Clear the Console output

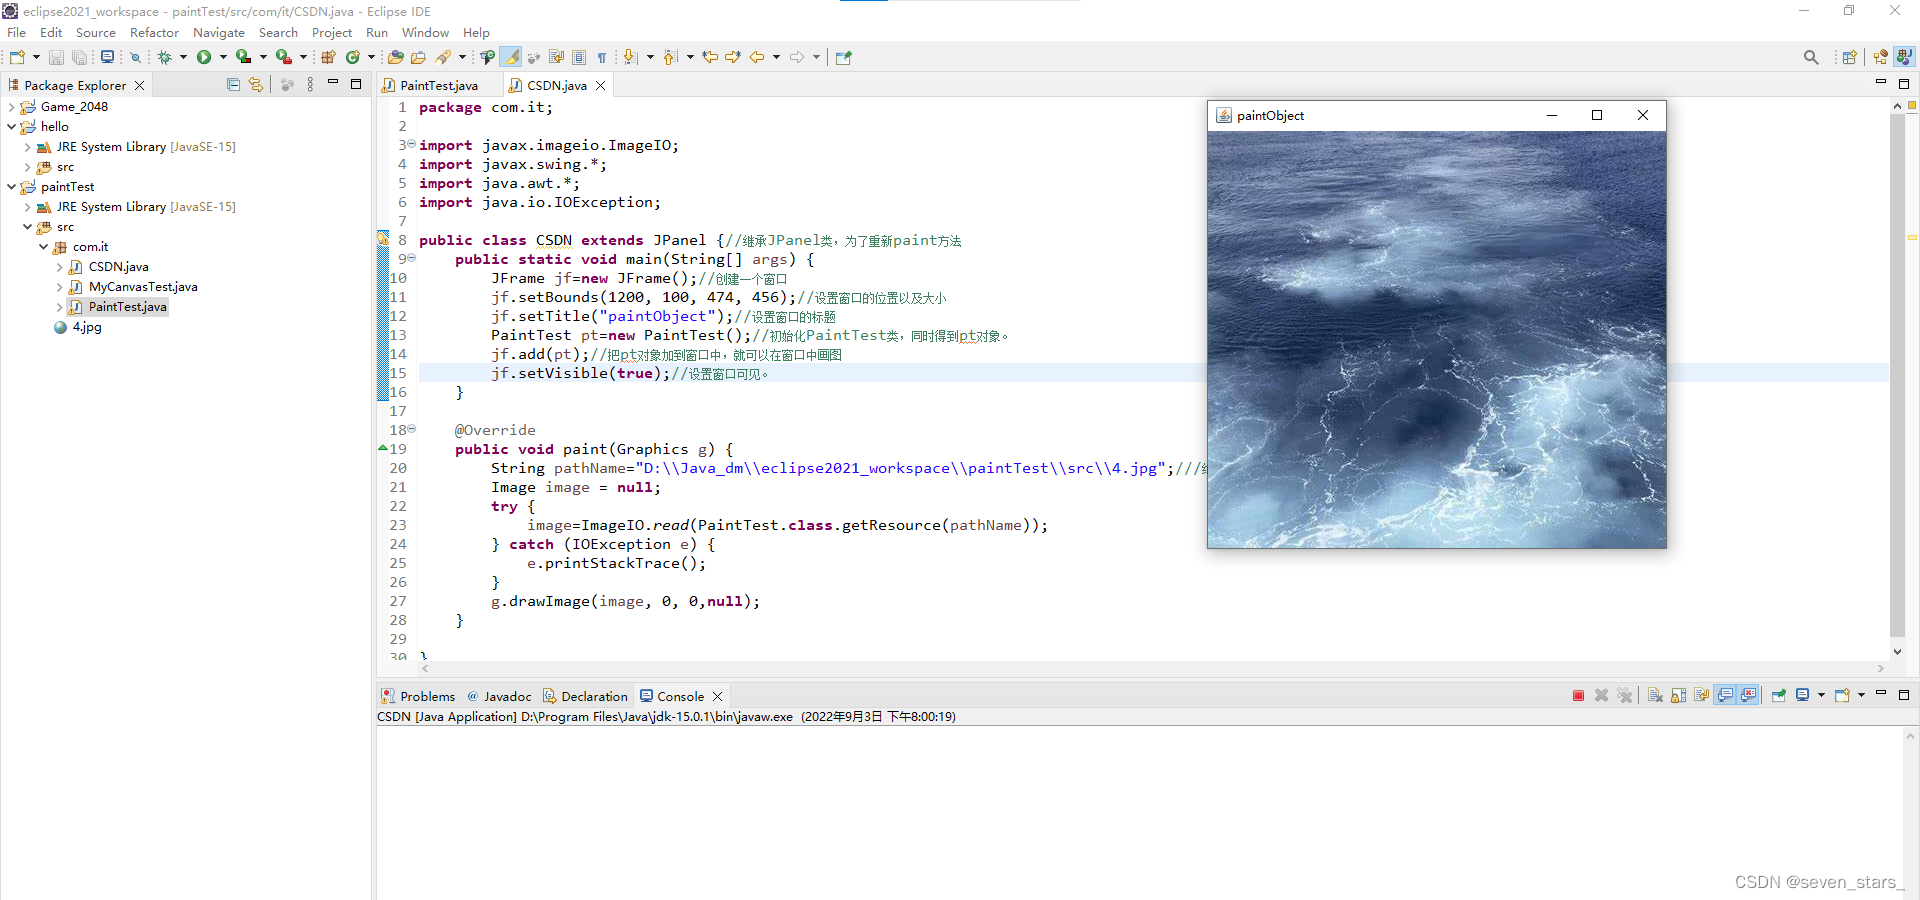click(1655, 695)
